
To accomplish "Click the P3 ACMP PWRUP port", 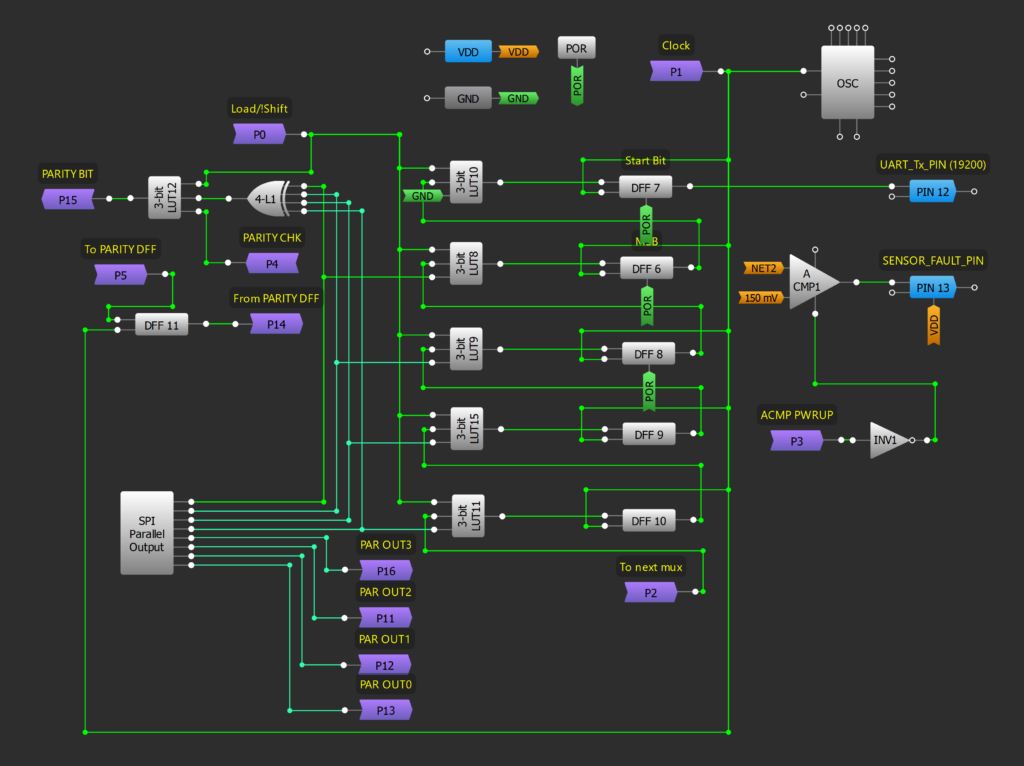I will click(x=796, y=440).
